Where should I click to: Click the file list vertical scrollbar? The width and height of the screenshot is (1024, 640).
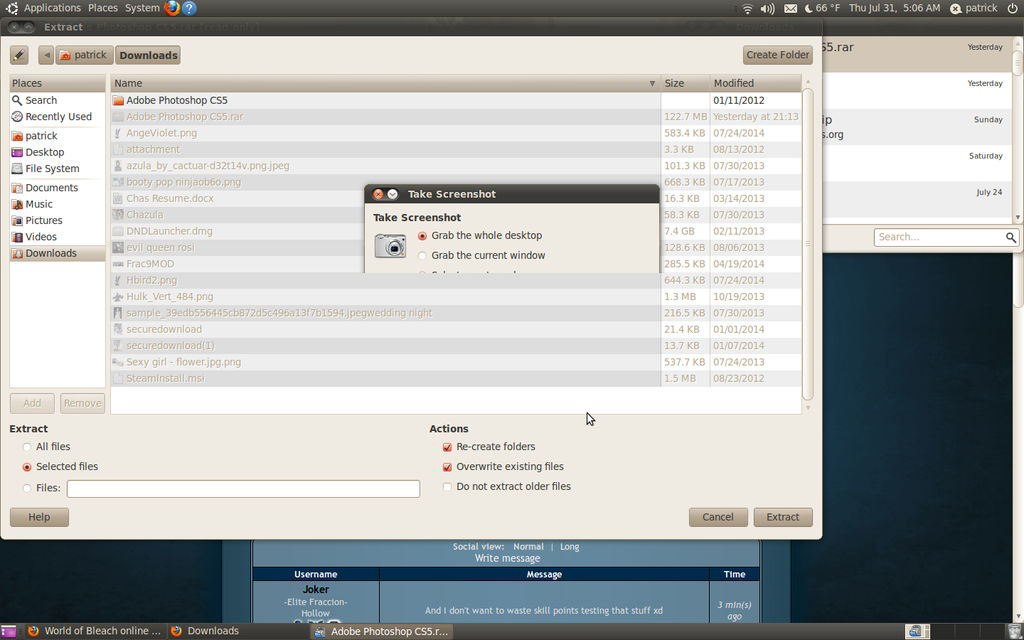click(x=808, y=244)
